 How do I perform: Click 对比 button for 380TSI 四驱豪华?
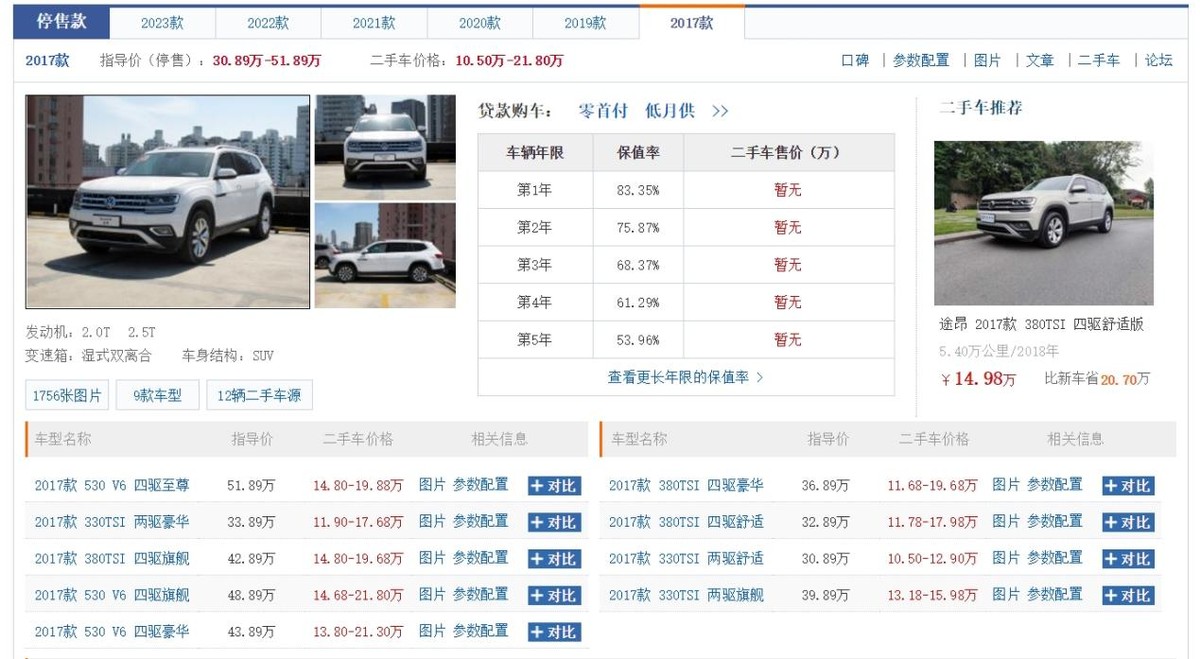click(x=1128, y=486)
